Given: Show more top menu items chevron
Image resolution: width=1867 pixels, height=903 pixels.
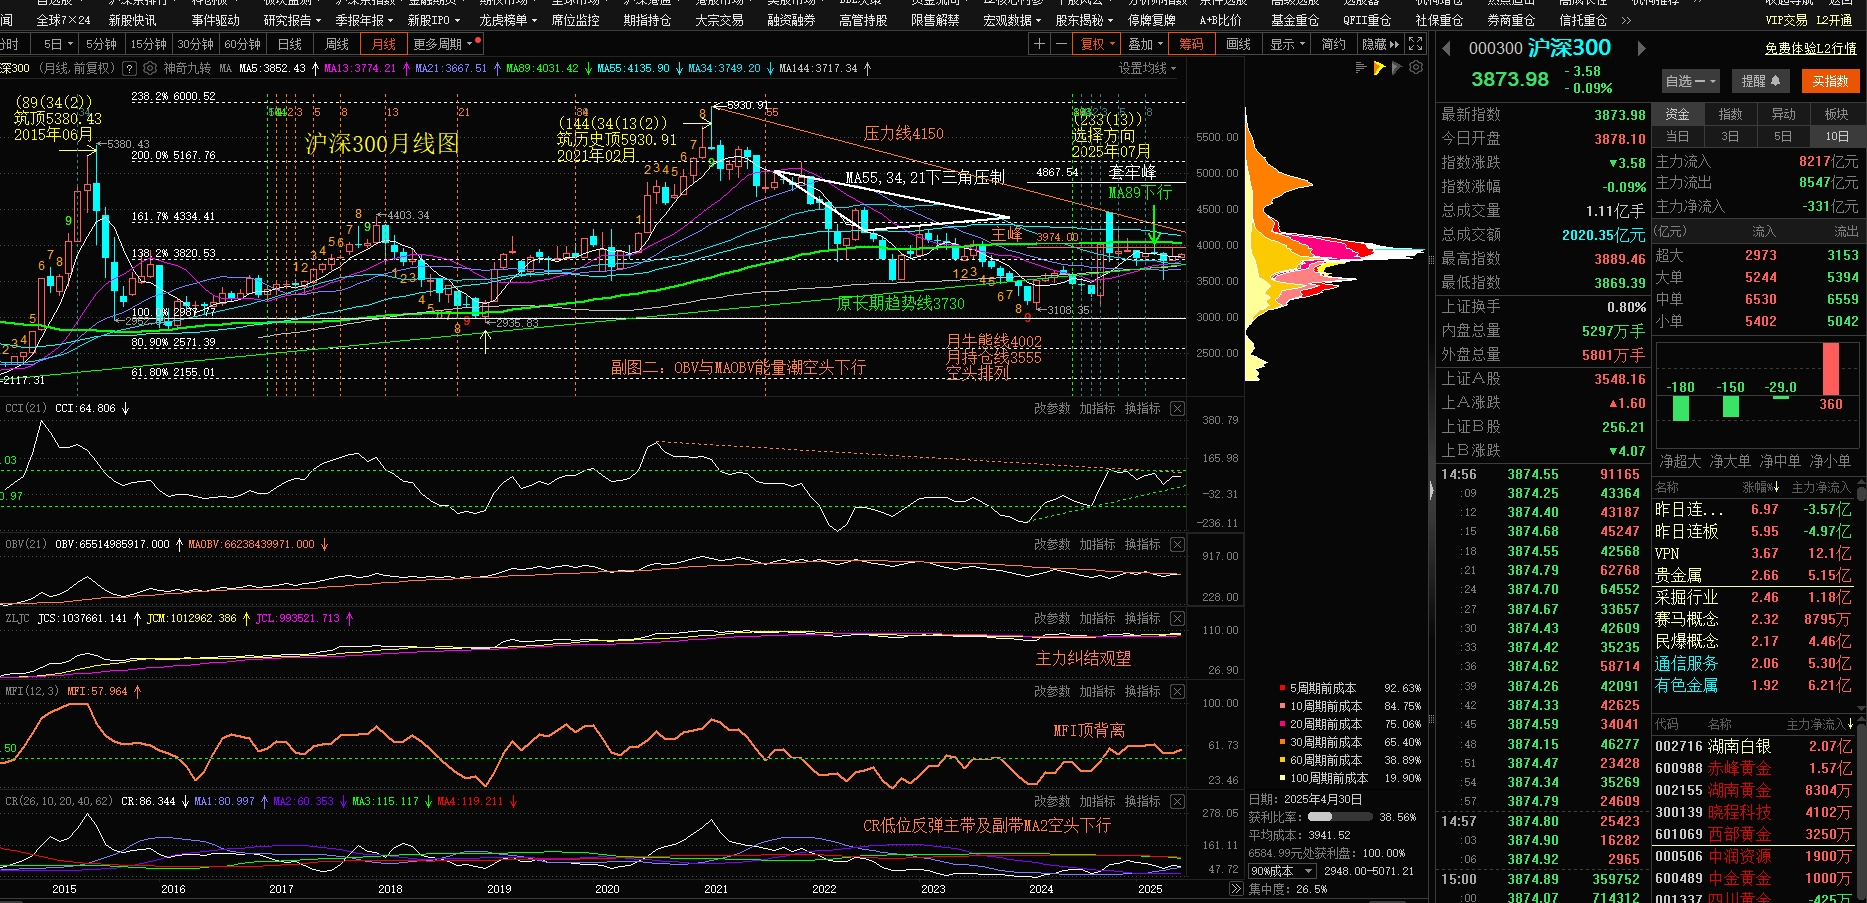Looking at the screenshot, I should click(1626, 20).
